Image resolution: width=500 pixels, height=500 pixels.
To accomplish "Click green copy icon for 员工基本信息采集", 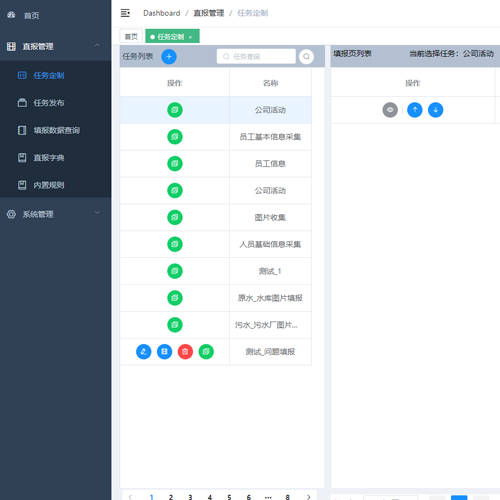I will click(175, 137).
